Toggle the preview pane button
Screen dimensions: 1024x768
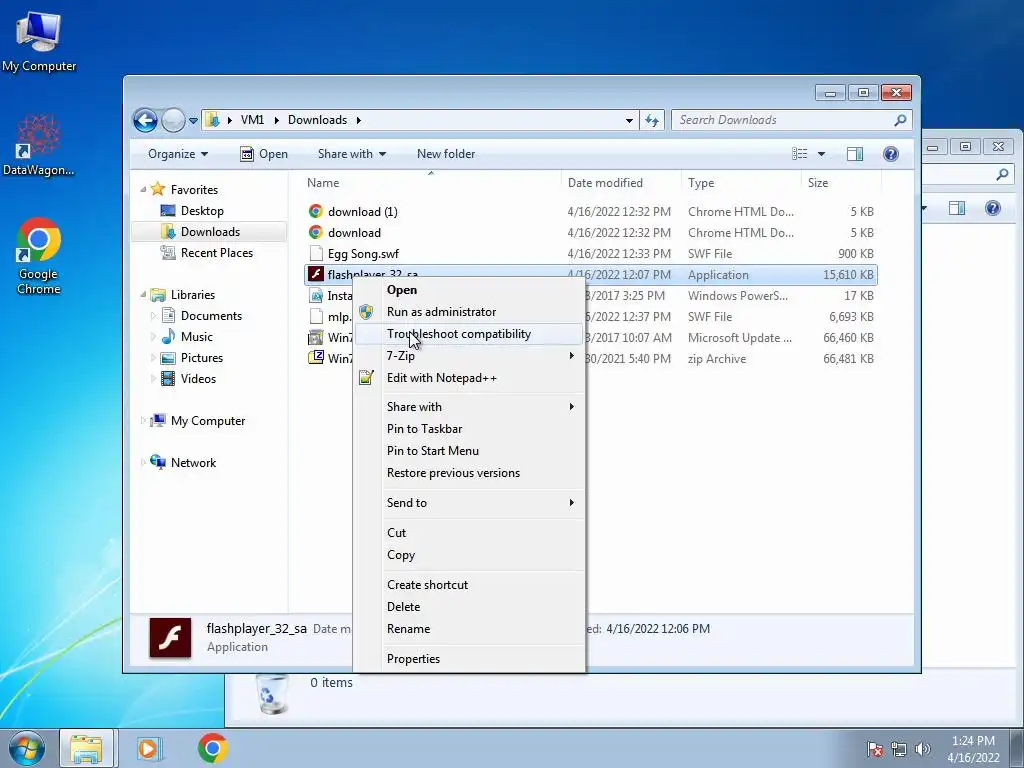point(855,154)
